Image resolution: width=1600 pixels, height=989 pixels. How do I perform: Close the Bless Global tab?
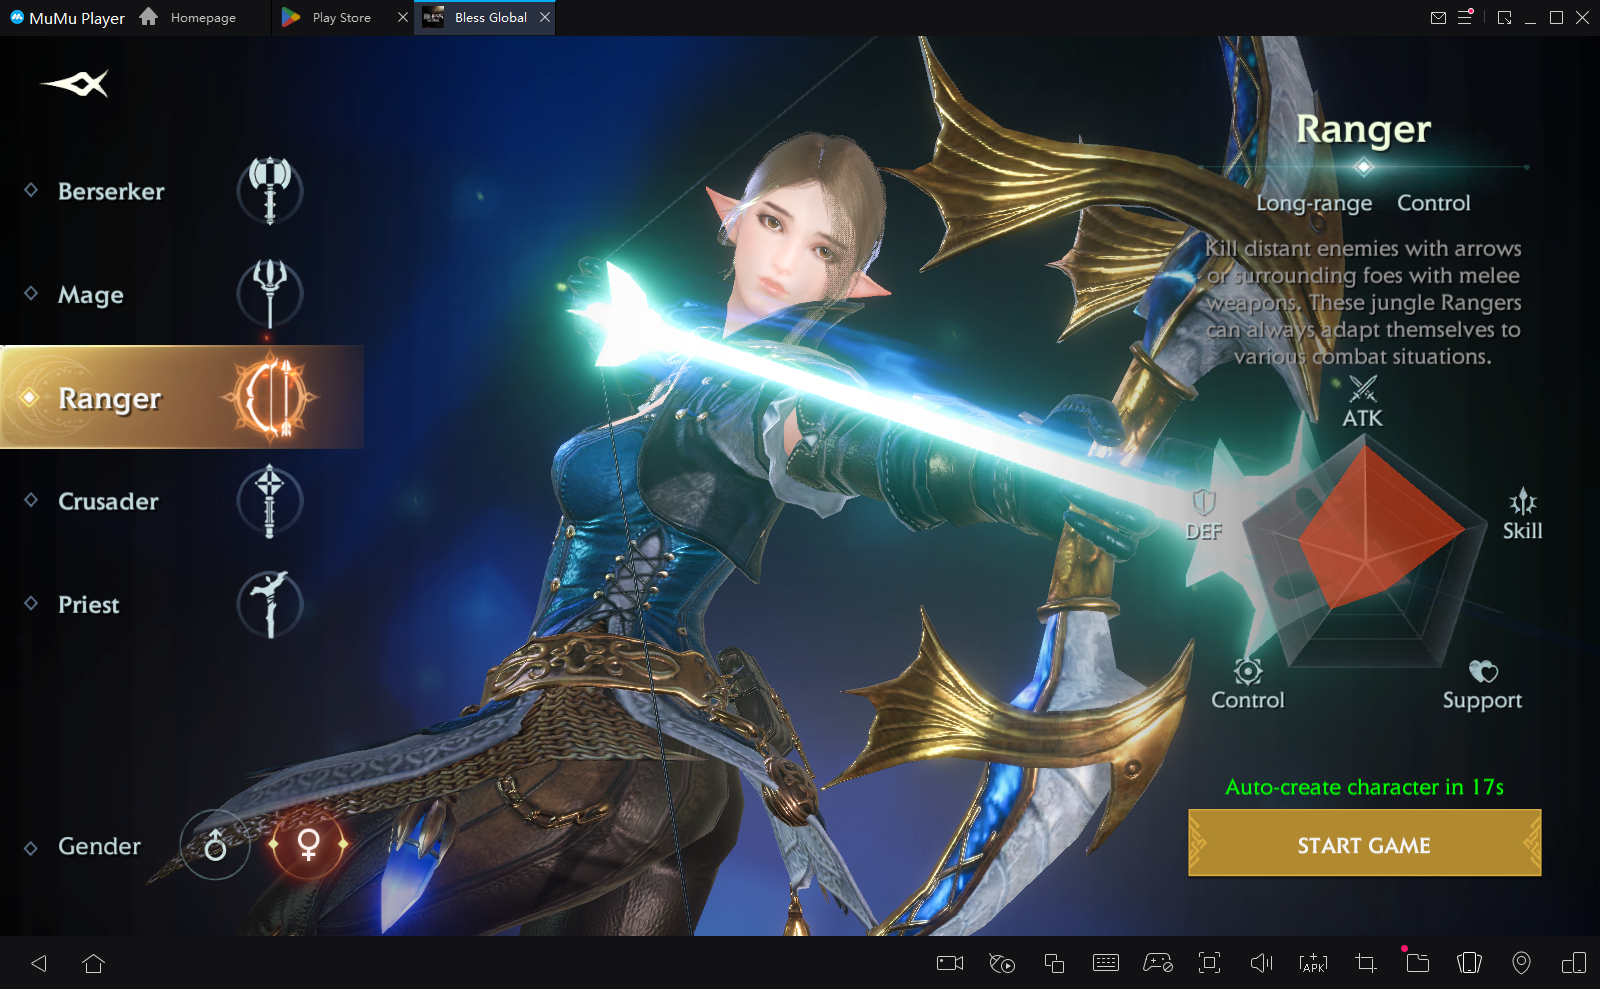[545, 18]
